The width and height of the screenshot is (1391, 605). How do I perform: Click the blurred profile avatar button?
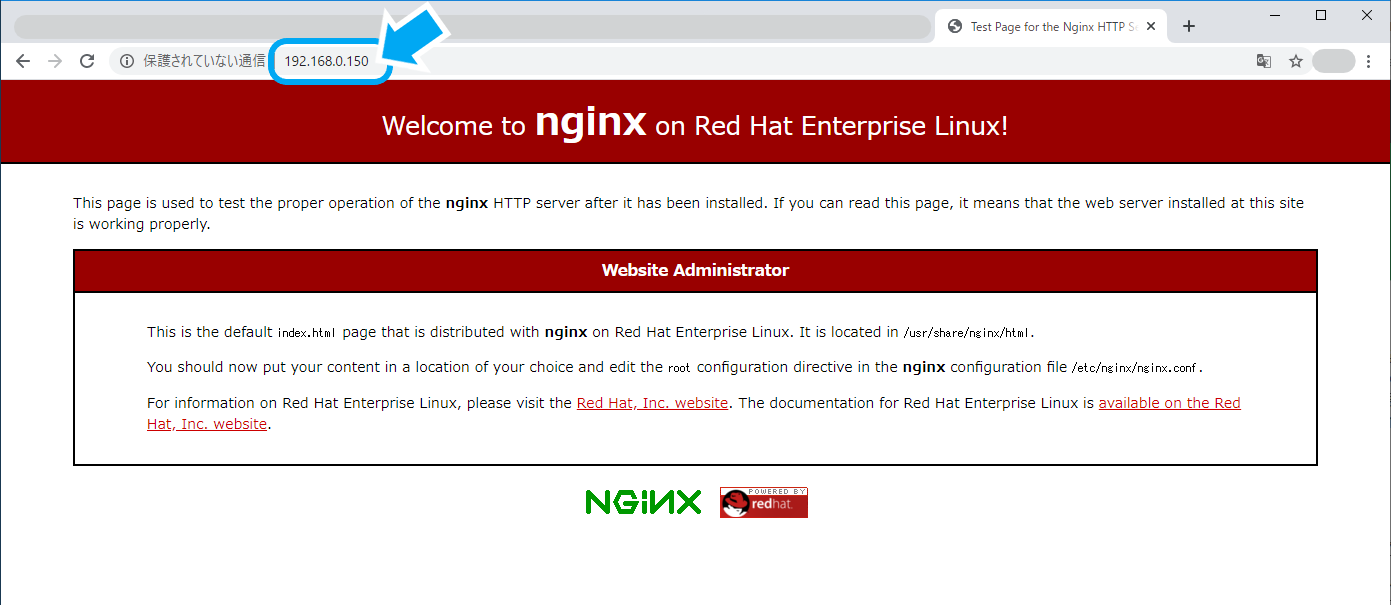click(x=1333, y=61)
